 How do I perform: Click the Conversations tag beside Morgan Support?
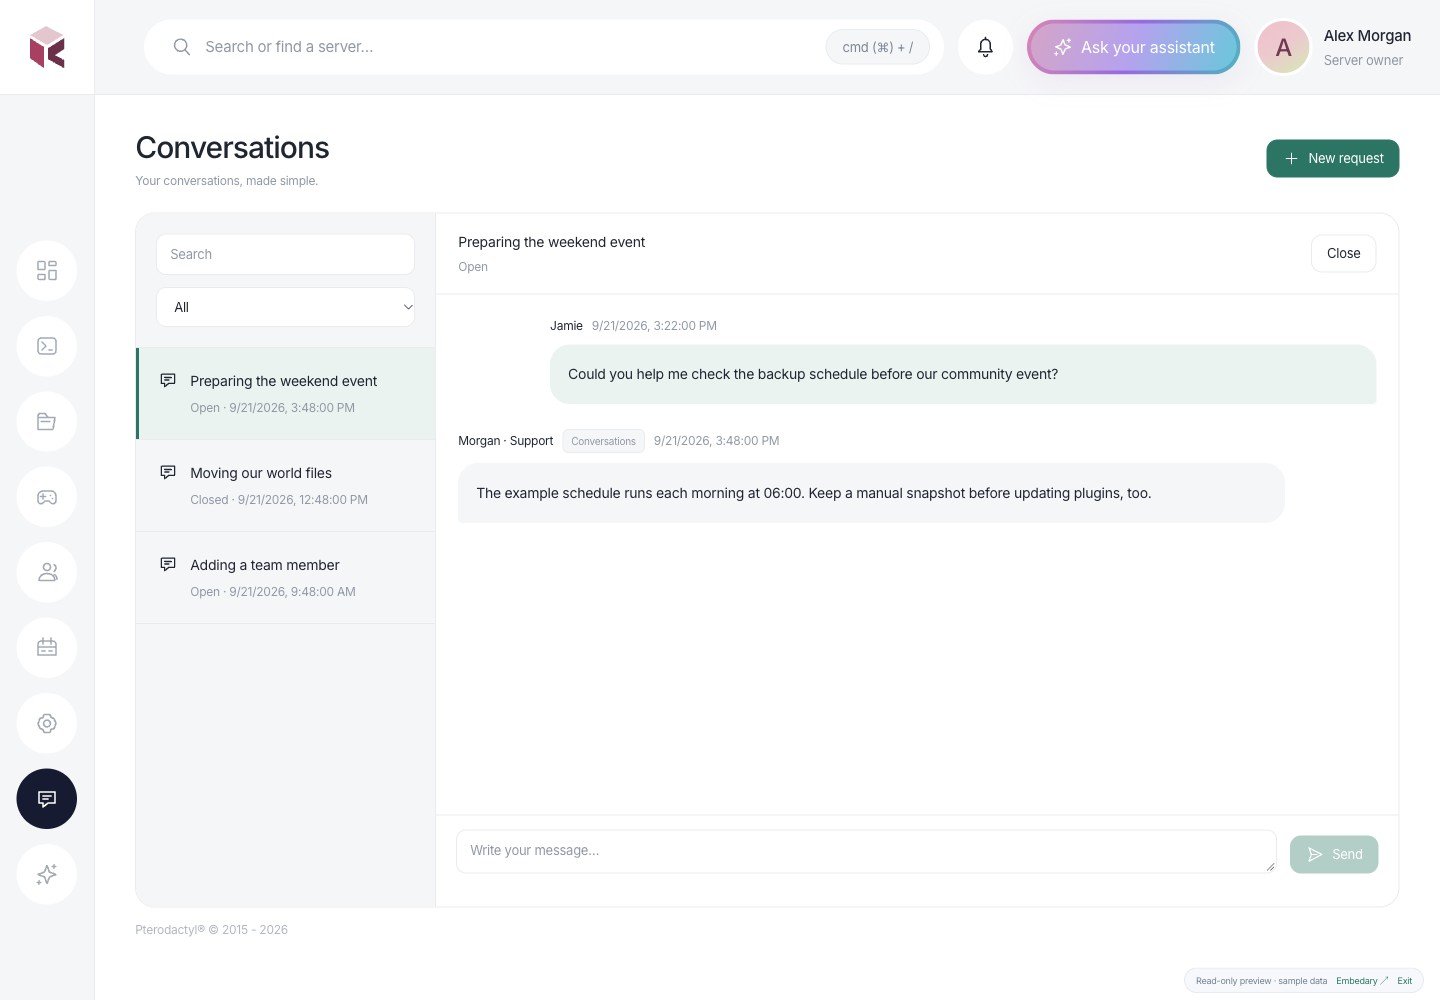coord(603,441)
